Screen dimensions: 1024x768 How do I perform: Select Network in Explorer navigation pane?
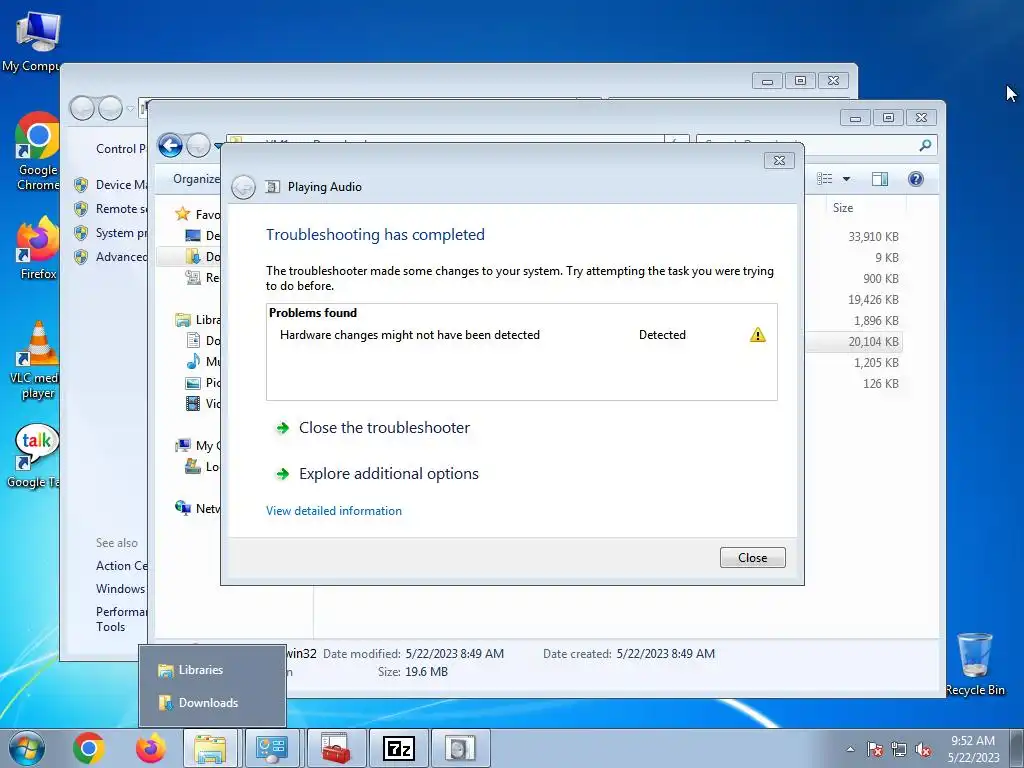tap(197, 508)
